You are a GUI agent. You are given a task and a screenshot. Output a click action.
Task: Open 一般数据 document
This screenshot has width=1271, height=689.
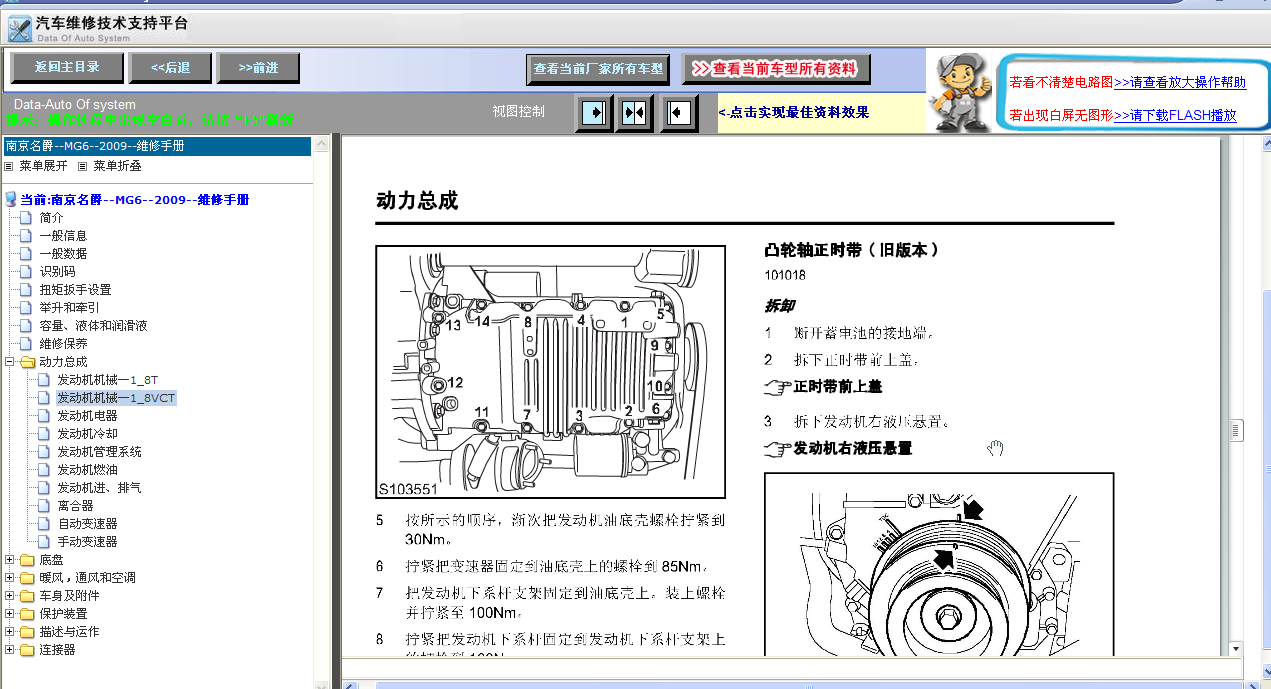click(63, 254)
